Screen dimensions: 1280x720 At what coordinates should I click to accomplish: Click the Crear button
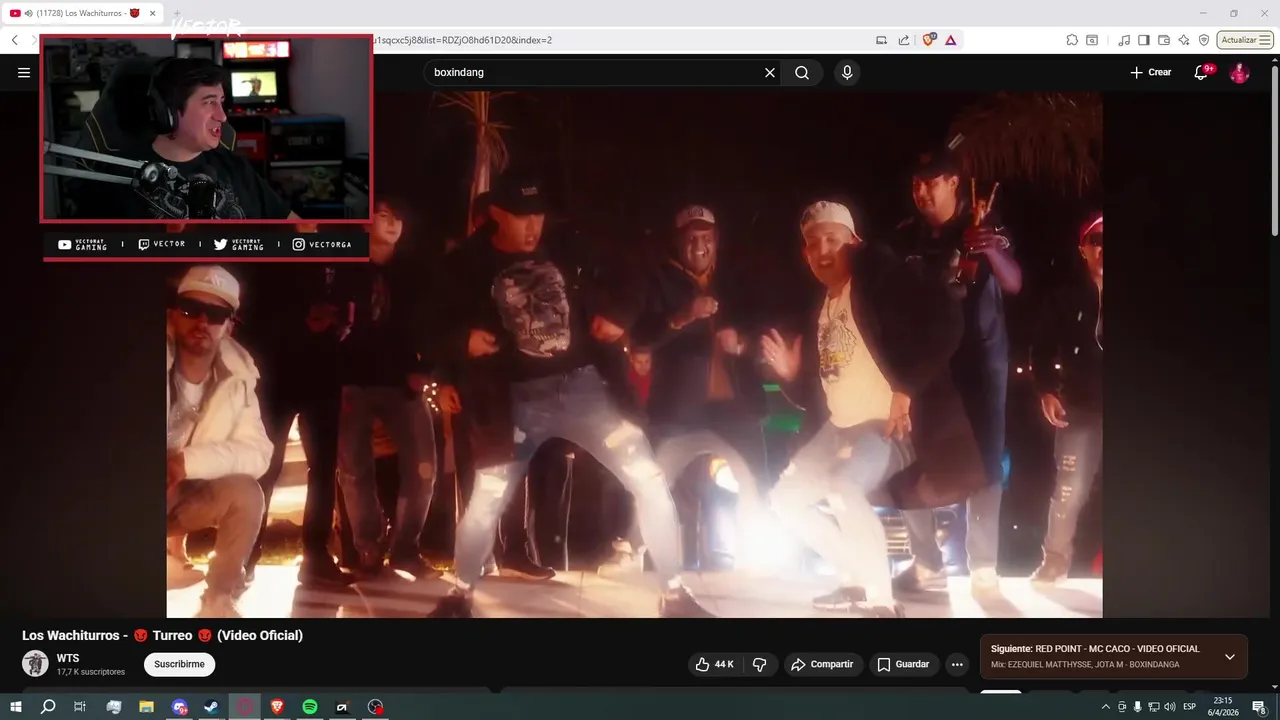pyautogui.click(x=1151, y=73)
